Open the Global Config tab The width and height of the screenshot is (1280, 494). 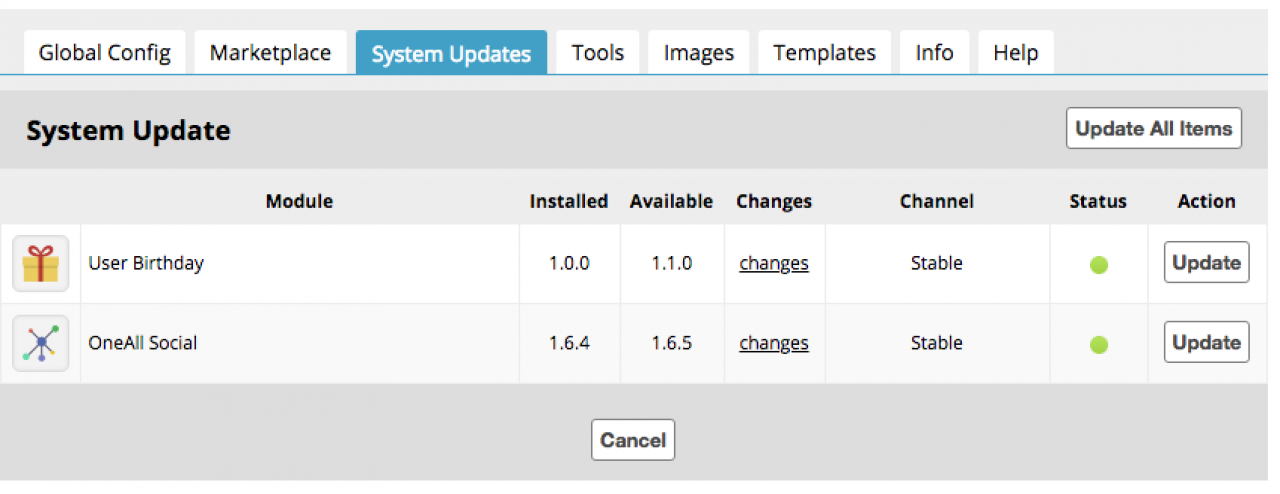[104, 53]
